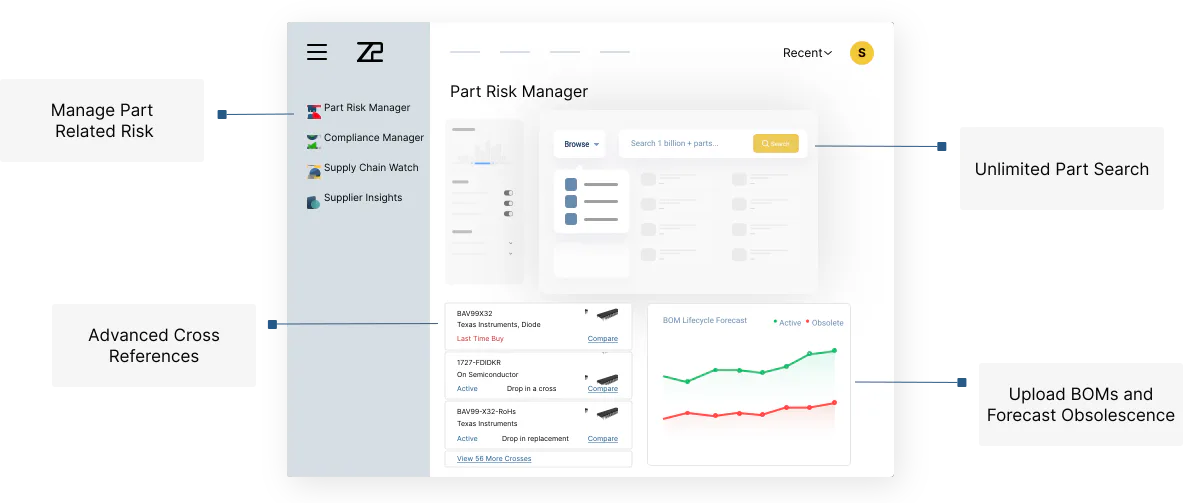Screen dimensions: 1183x503
Task: Open View 56 More Crosses link
Action: pyautogui.click(x=494, y=459)
